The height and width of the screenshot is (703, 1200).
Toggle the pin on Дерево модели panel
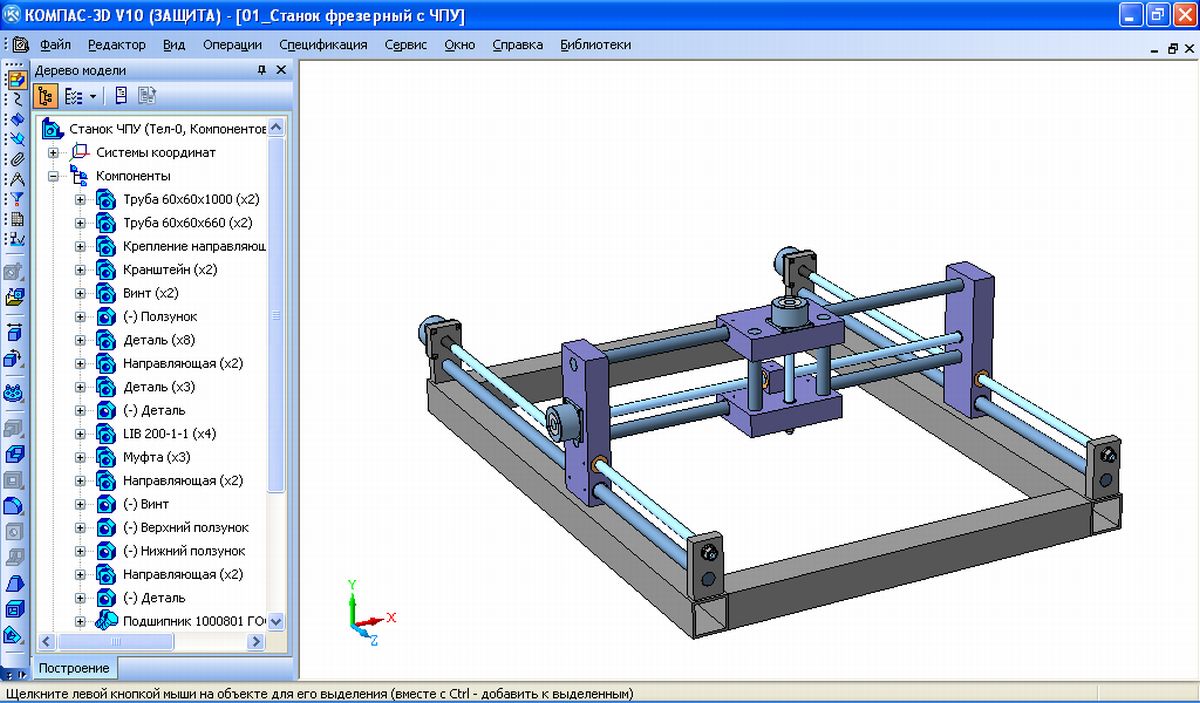pos(262,70)
